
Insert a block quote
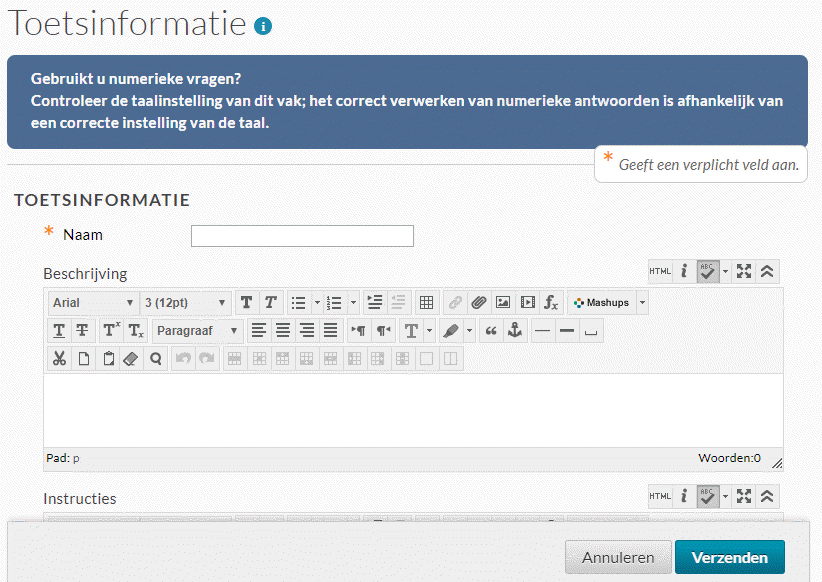click(x=491, y=331)
